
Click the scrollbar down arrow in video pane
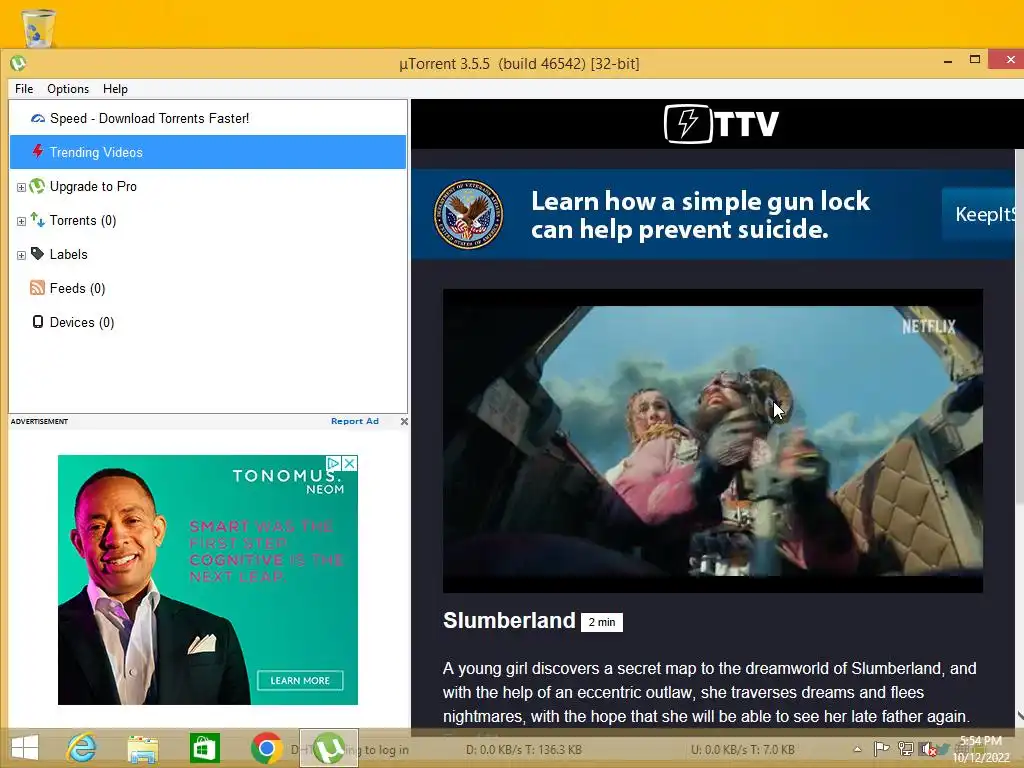coord(1019,716)
